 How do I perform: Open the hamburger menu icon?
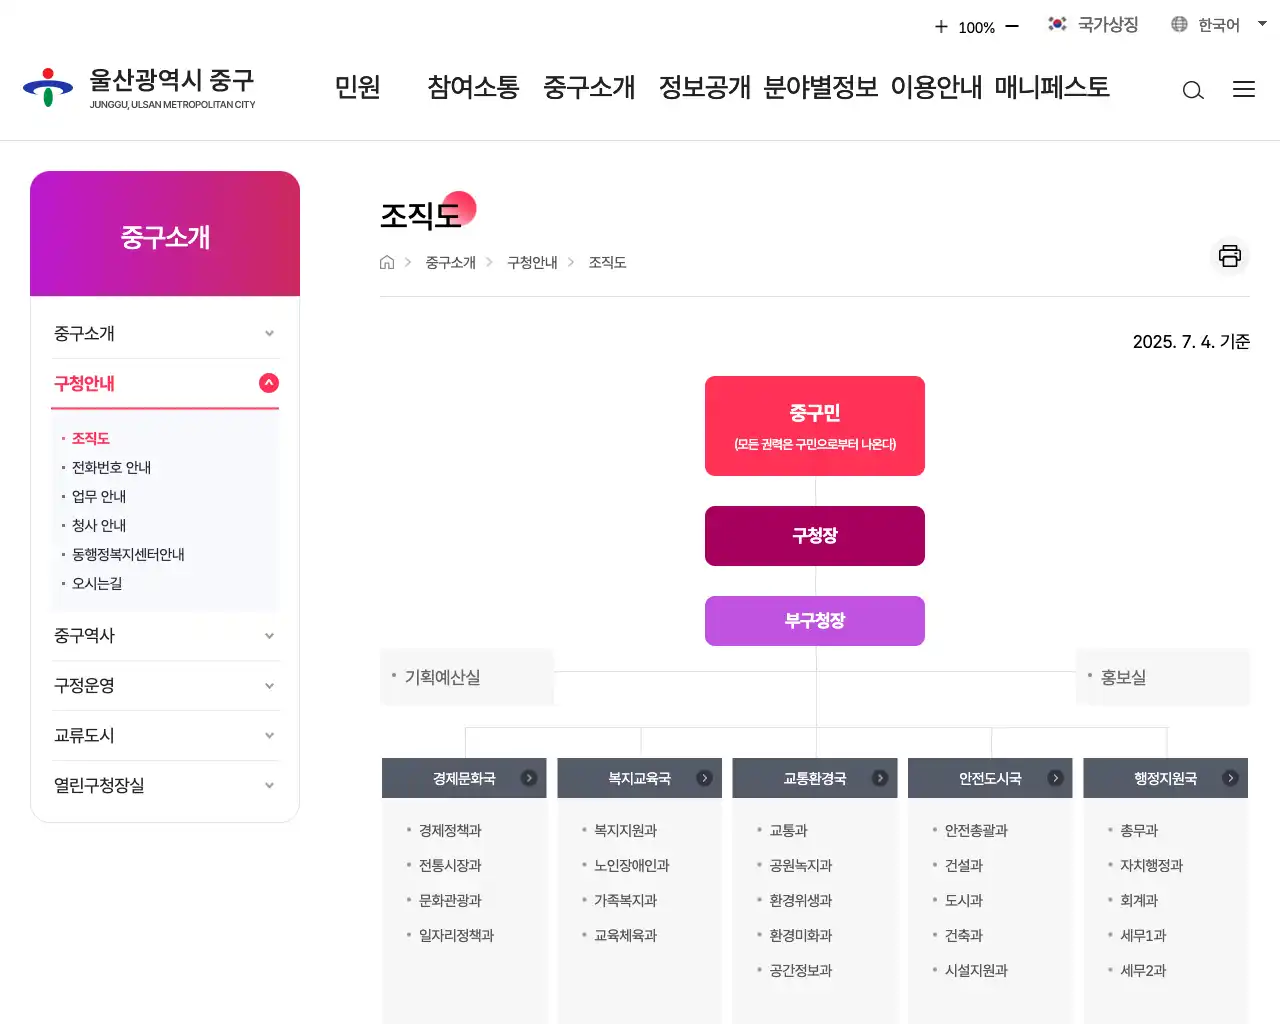coord(1244,90)
